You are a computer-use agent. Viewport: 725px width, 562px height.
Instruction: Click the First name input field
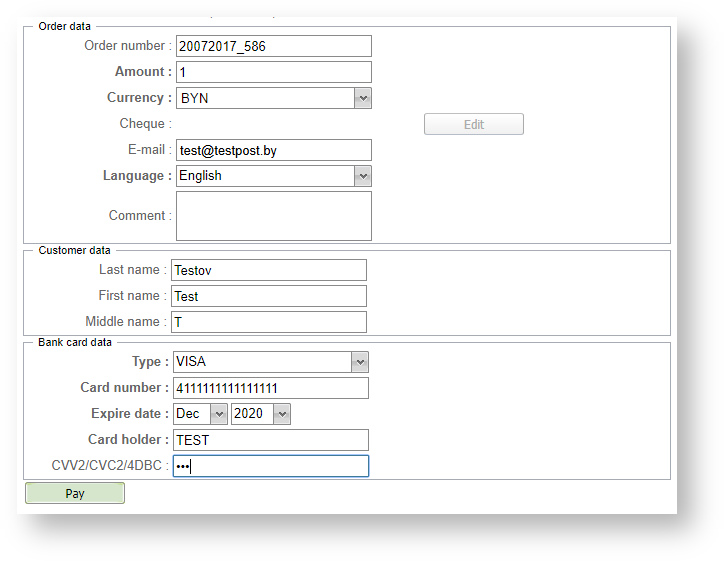[268, 296]
